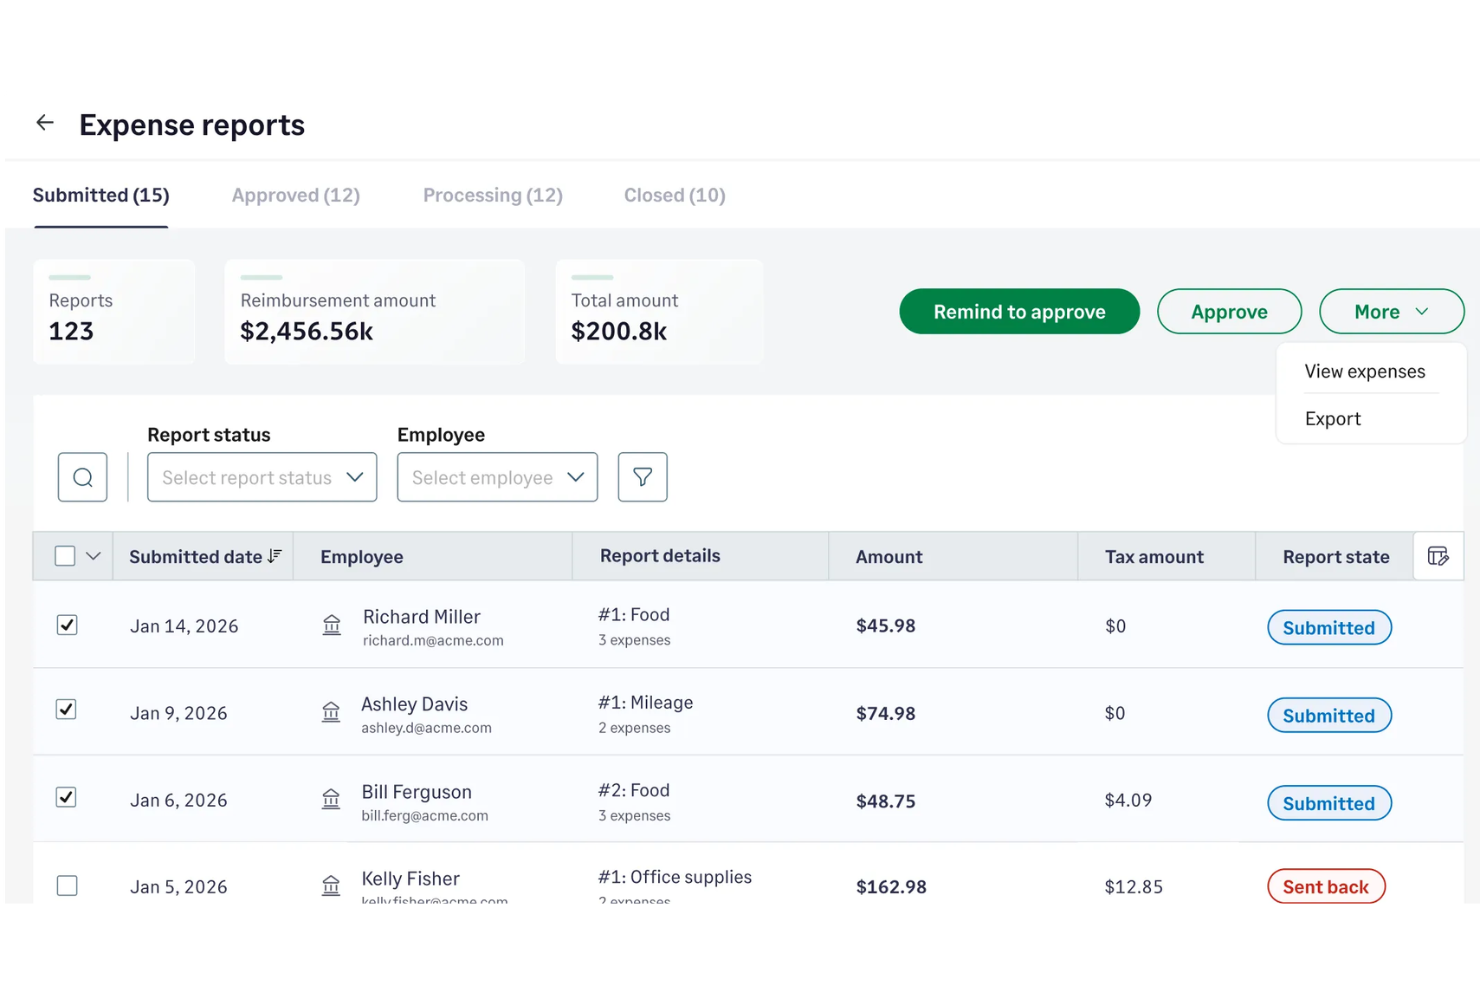Uncheck the Jan 14, 2026 row checkbox
The image size is (1480, 987).
66,625
